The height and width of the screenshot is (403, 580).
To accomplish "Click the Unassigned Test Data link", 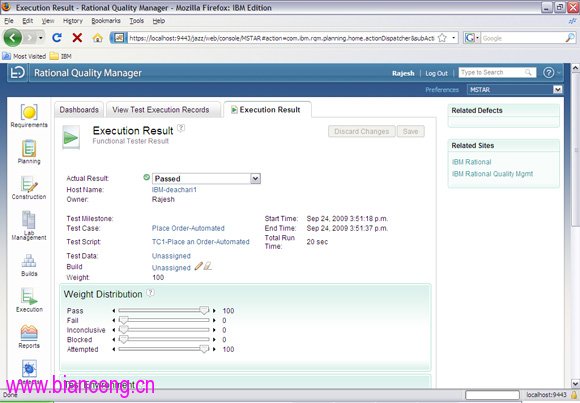I will [x=171, y=256].
